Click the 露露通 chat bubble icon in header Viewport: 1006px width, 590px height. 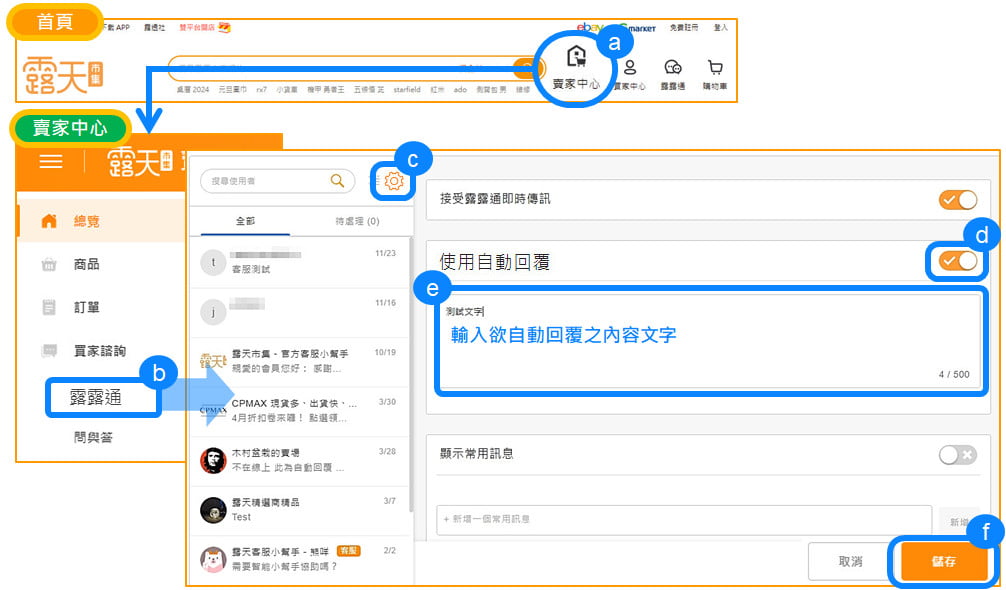pyautogui.click(x=673, y=73)
